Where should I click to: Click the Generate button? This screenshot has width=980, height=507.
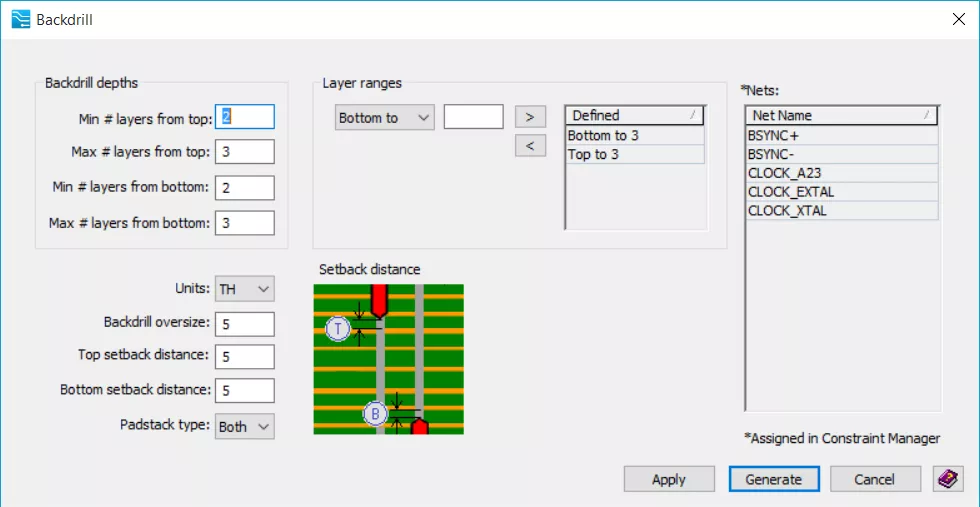[774, 479]
